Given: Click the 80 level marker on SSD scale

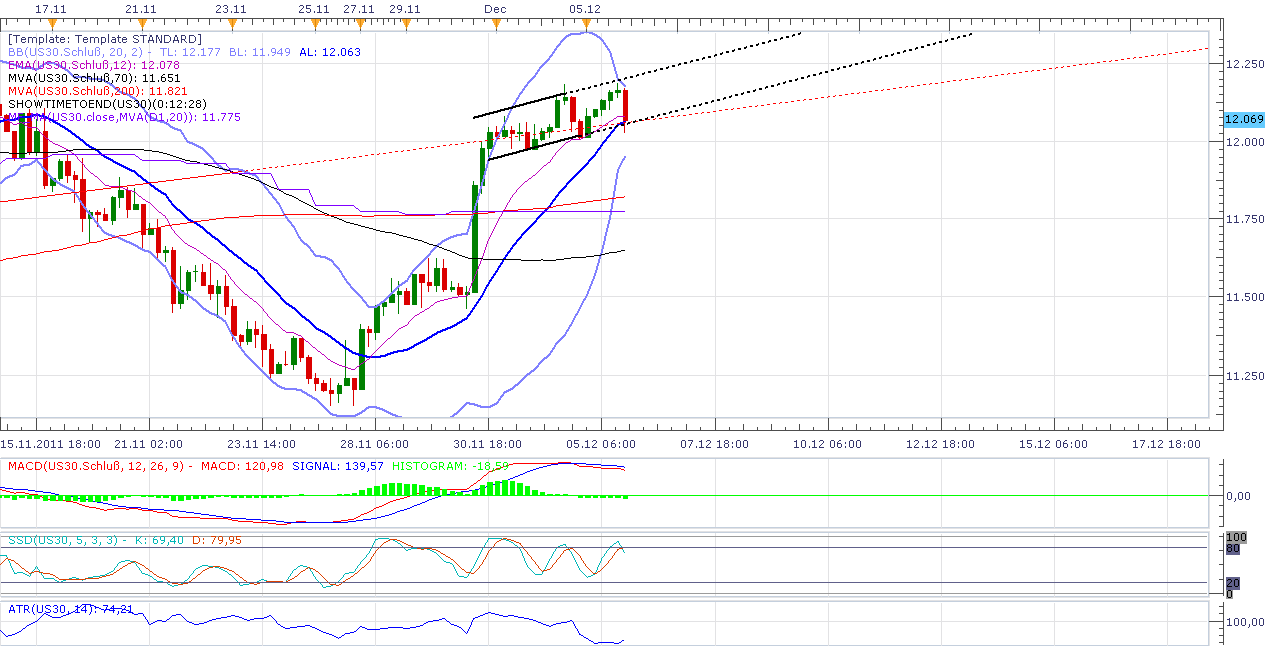Looking at the screenshot, I should pos(1233,547).
